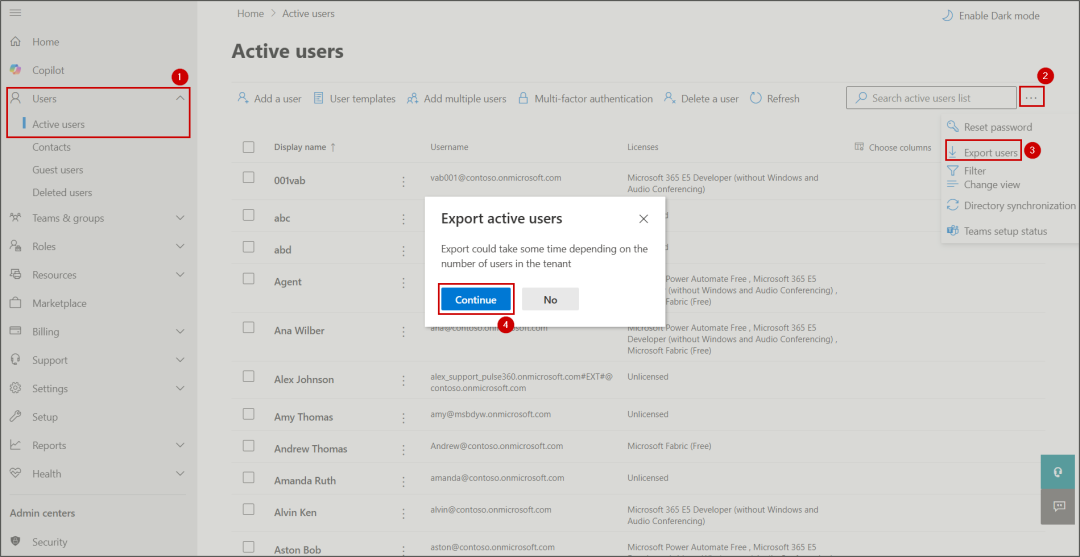
Task: Choose Export users option
Action: tap(983, 152)
